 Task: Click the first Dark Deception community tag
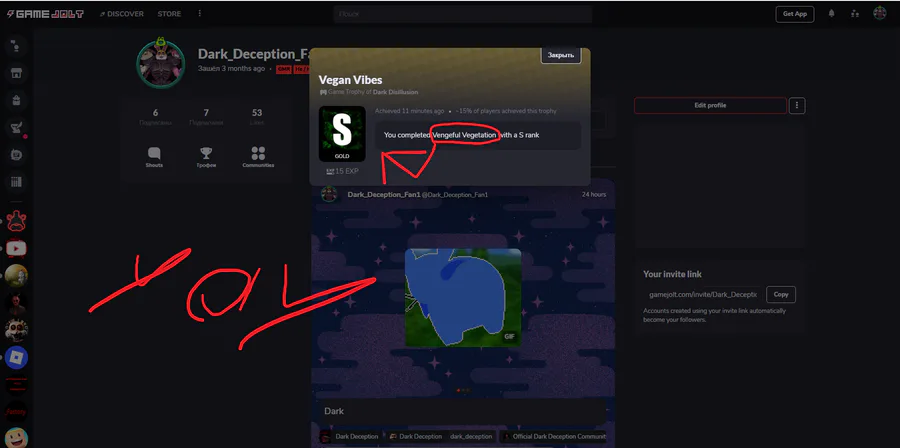coord(350,437)
